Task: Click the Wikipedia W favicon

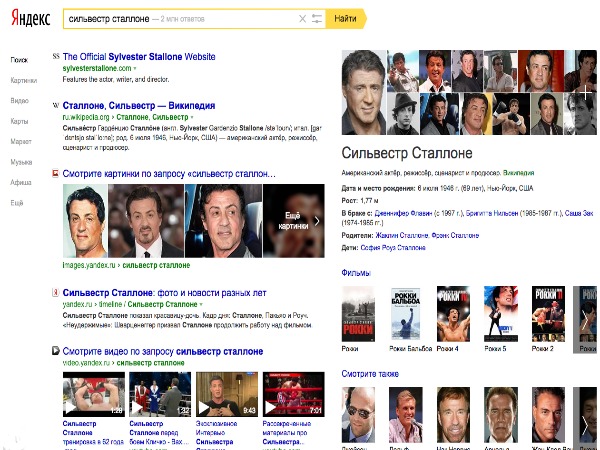Action: (x=56, y=105)
